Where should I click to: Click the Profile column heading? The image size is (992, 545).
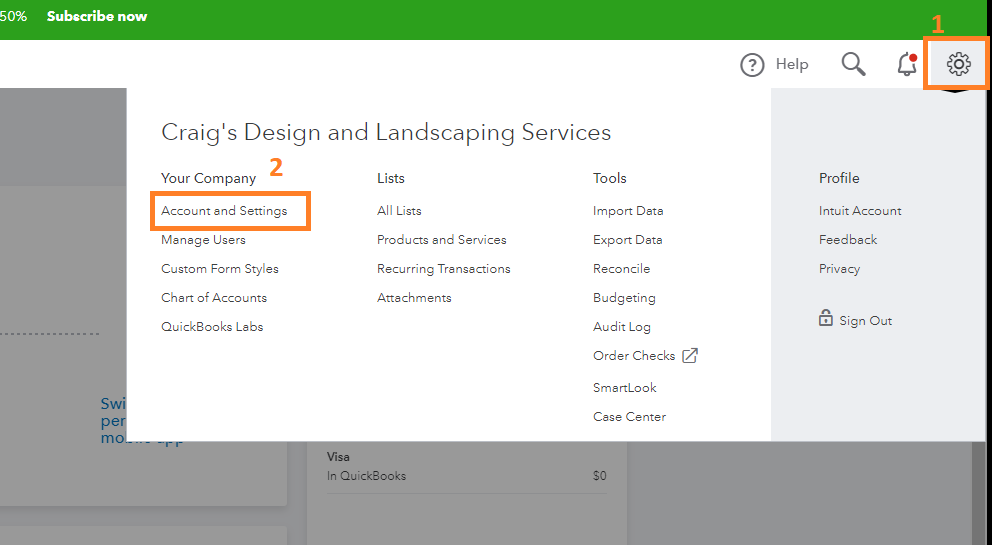pos(839,179)
